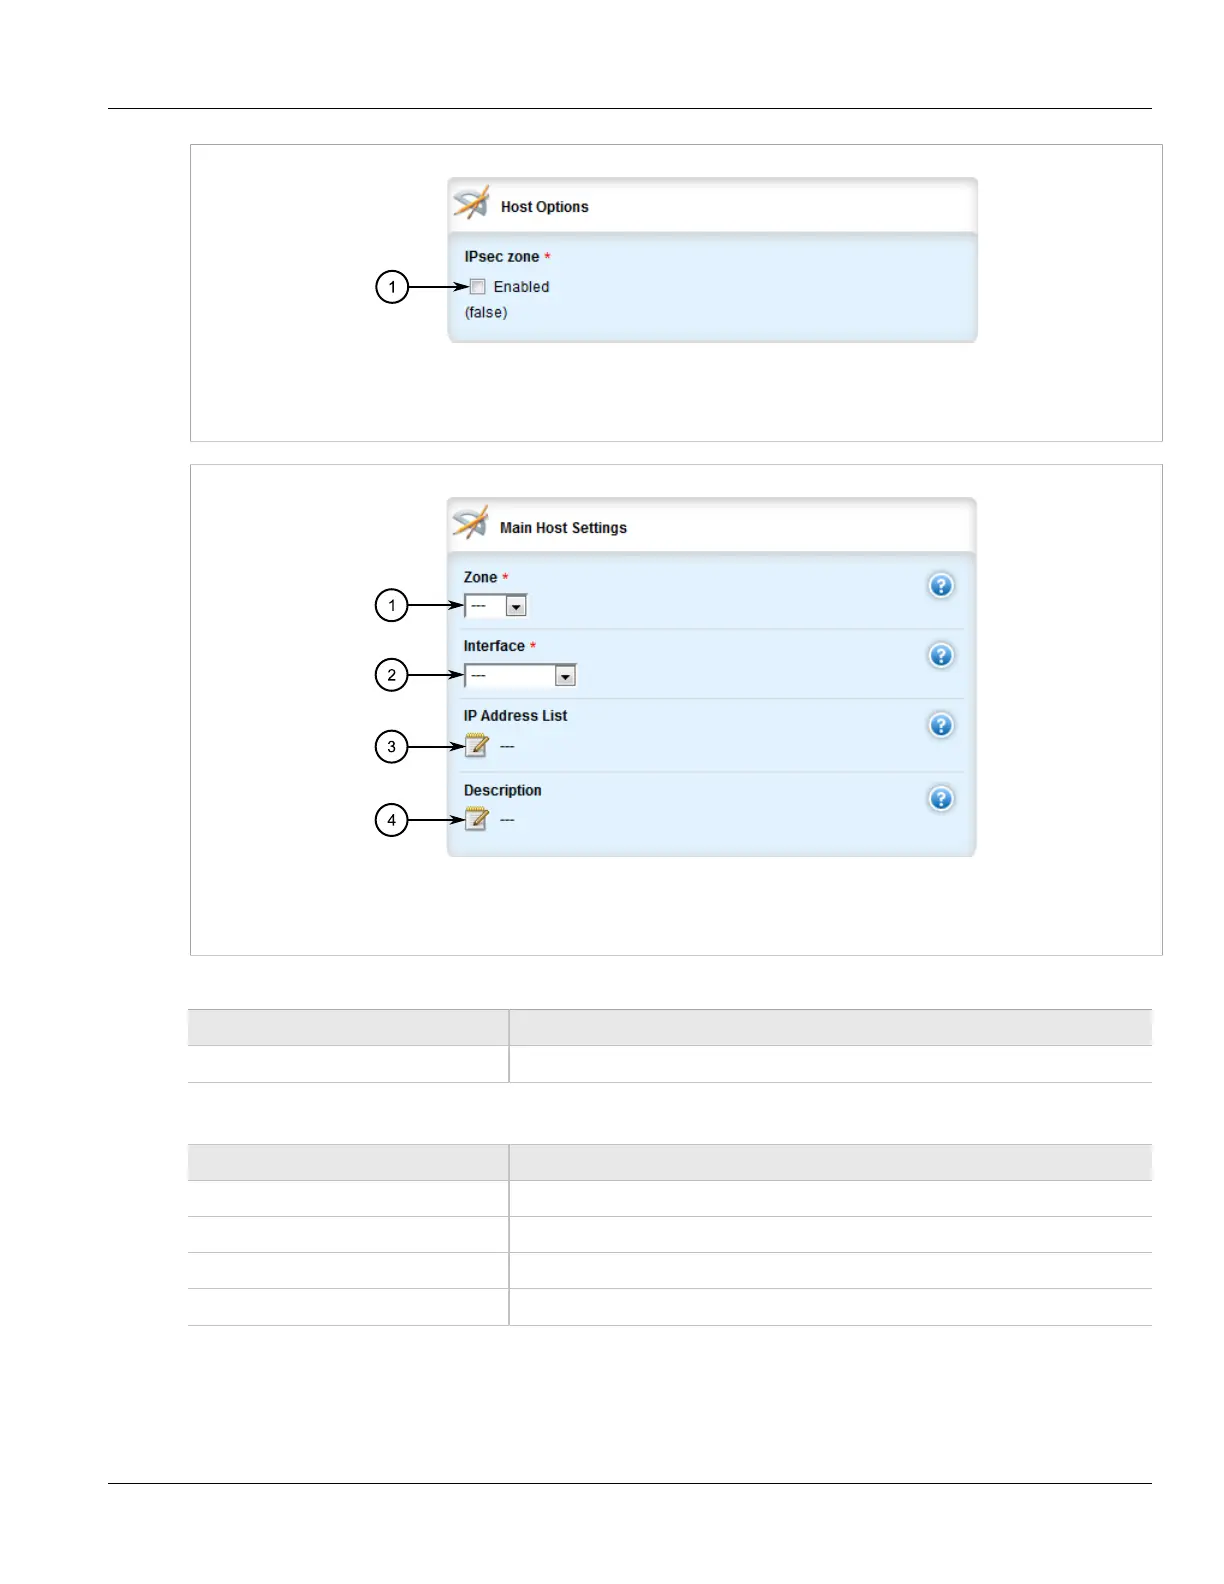Click the IPsec zone field label

tap(501, 257)
